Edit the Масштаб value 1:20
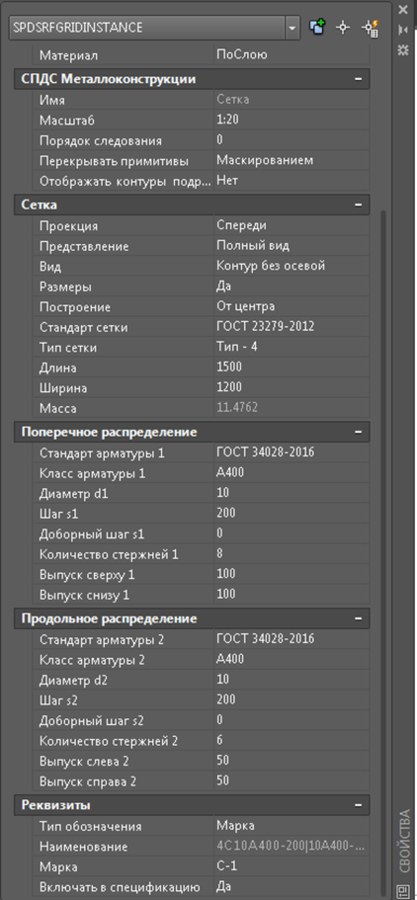417x900 pixels. pos(291,120)
